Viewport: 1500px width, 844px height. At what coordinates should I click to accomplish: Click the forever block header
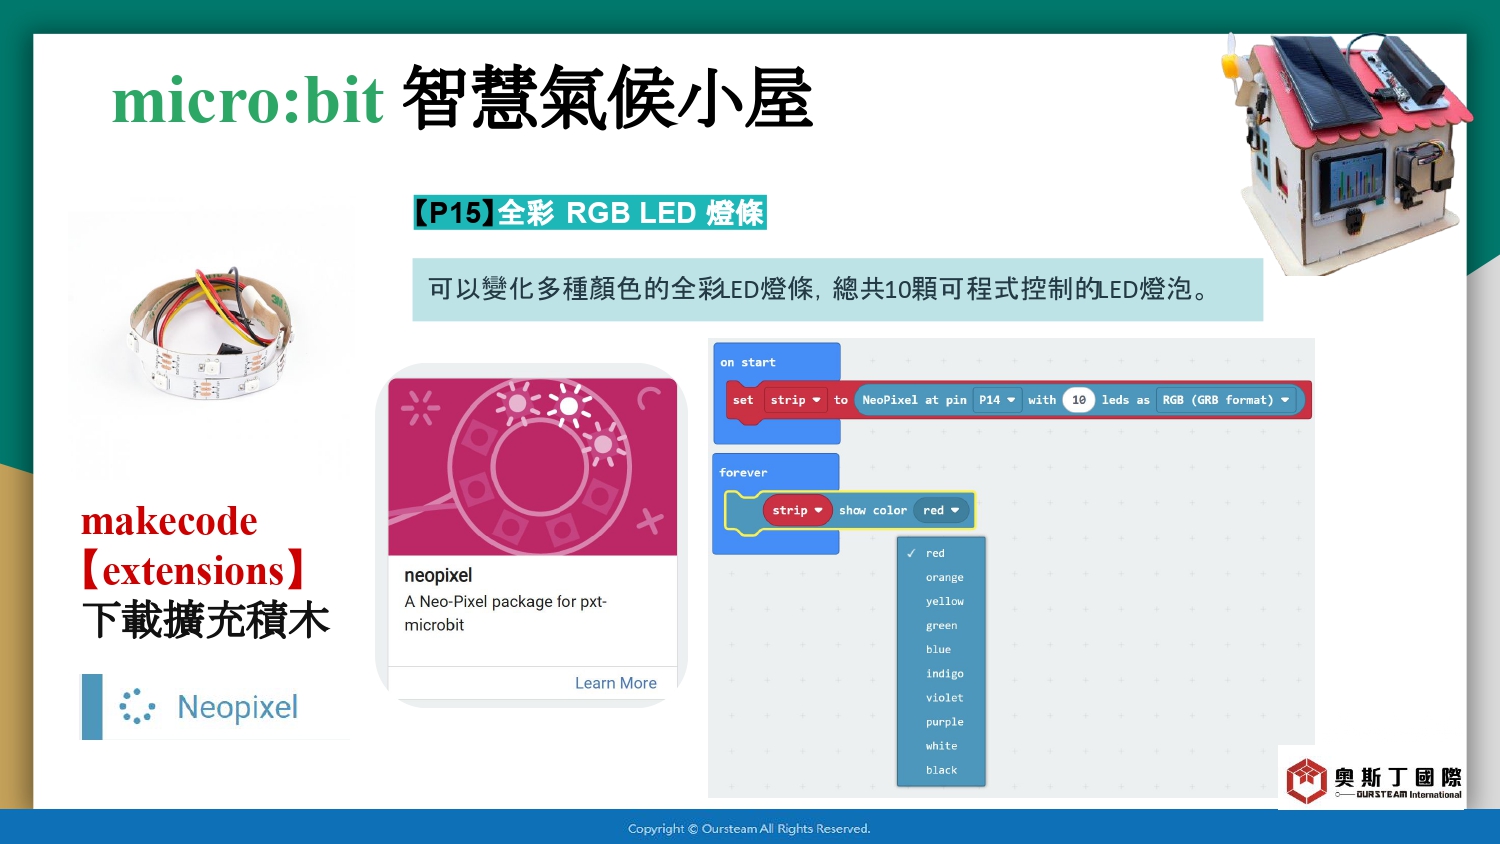[x=743, y=472]
